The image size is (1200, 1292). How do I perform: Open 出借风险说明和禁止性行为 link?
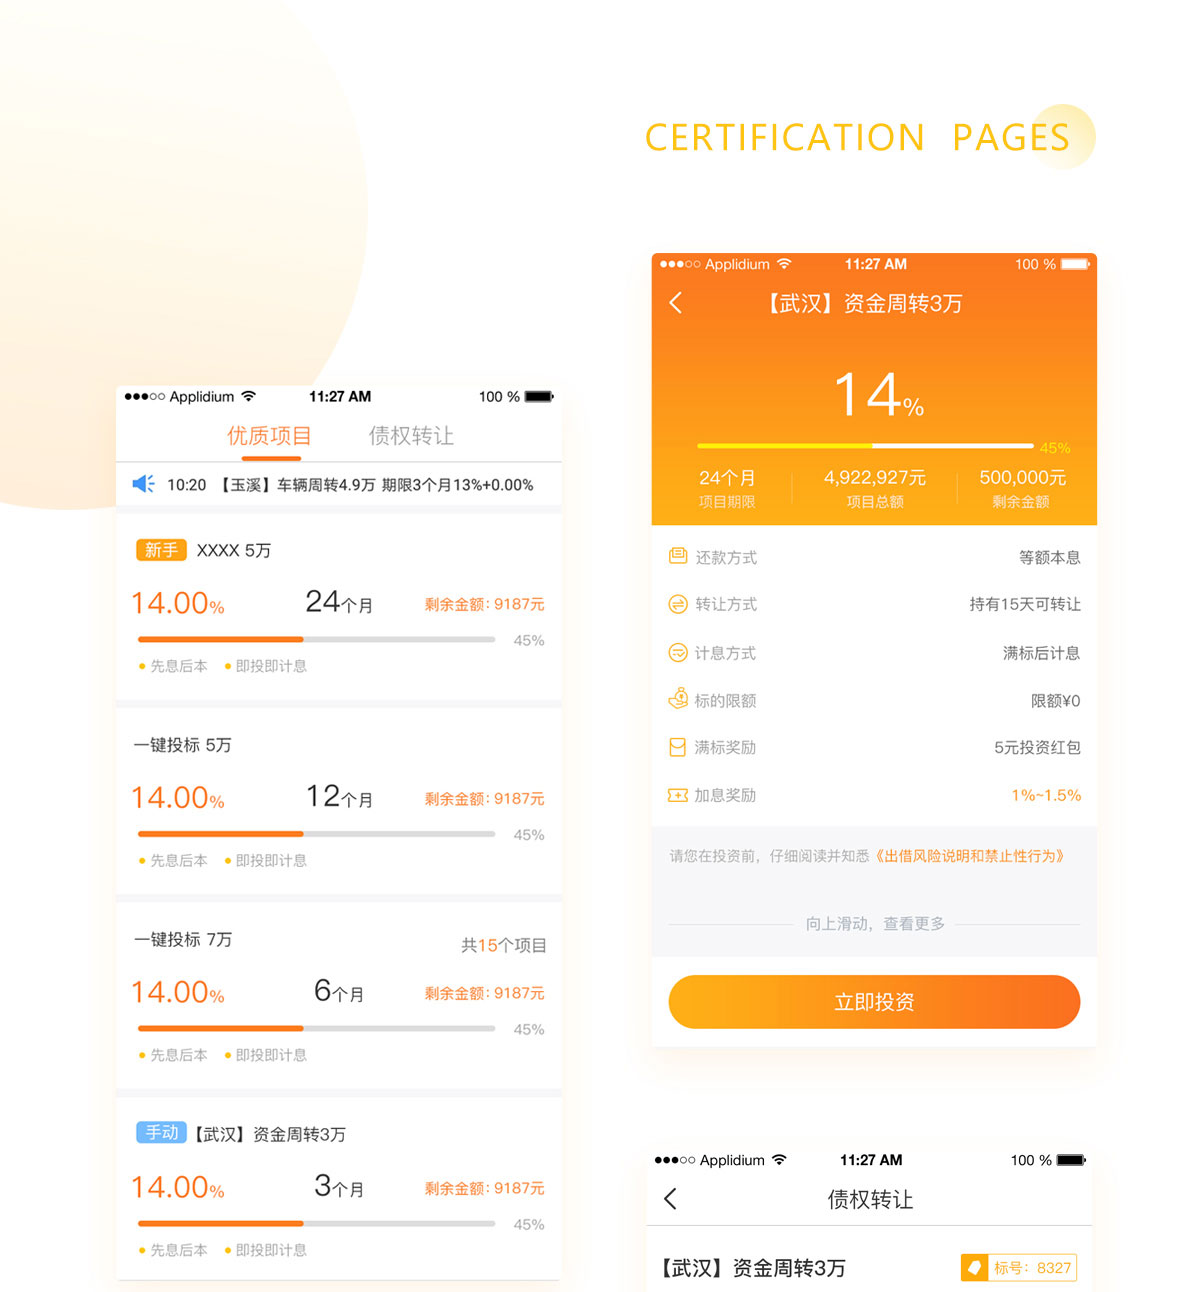971,856
